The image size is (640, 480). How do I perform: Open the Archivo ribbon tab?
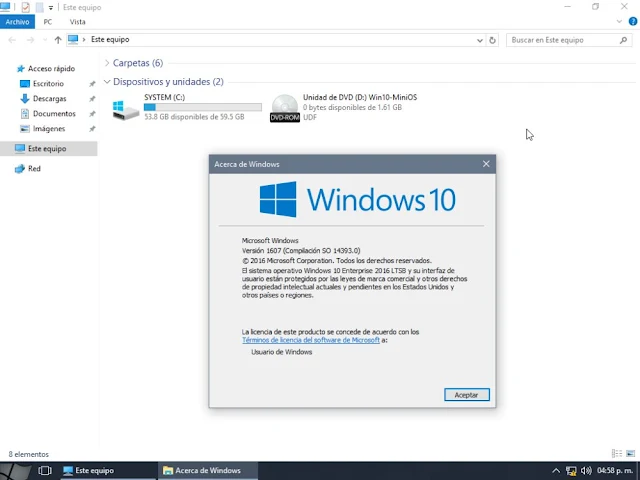pyautogui.click(x=17, y=22)
